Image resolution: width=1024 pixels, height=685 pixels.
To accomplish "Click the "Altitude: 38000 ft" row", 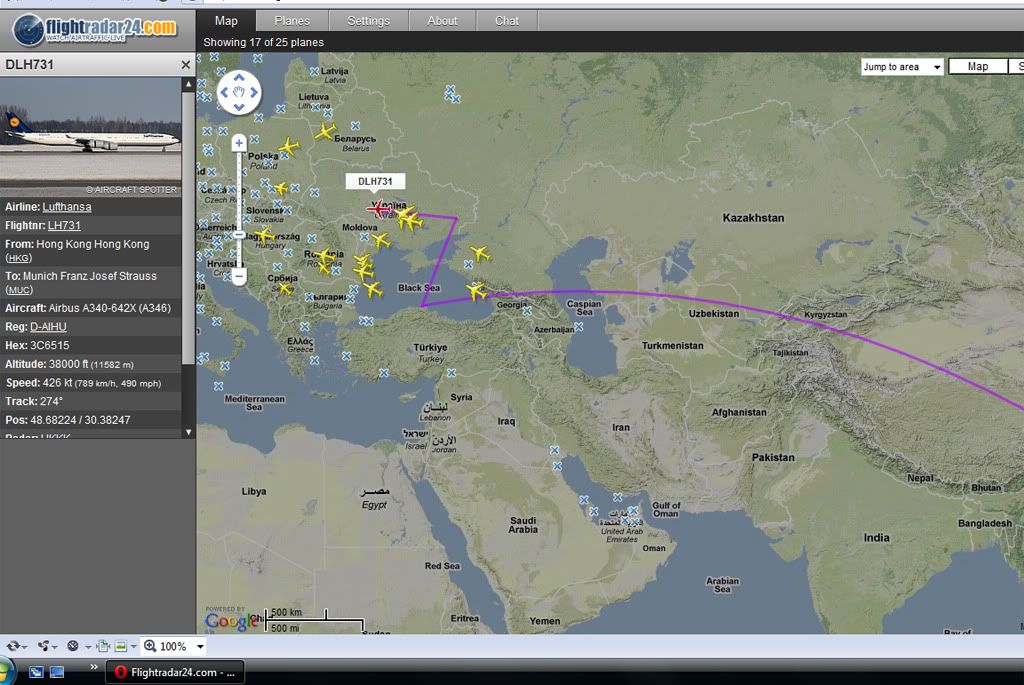I will point(91,364).
